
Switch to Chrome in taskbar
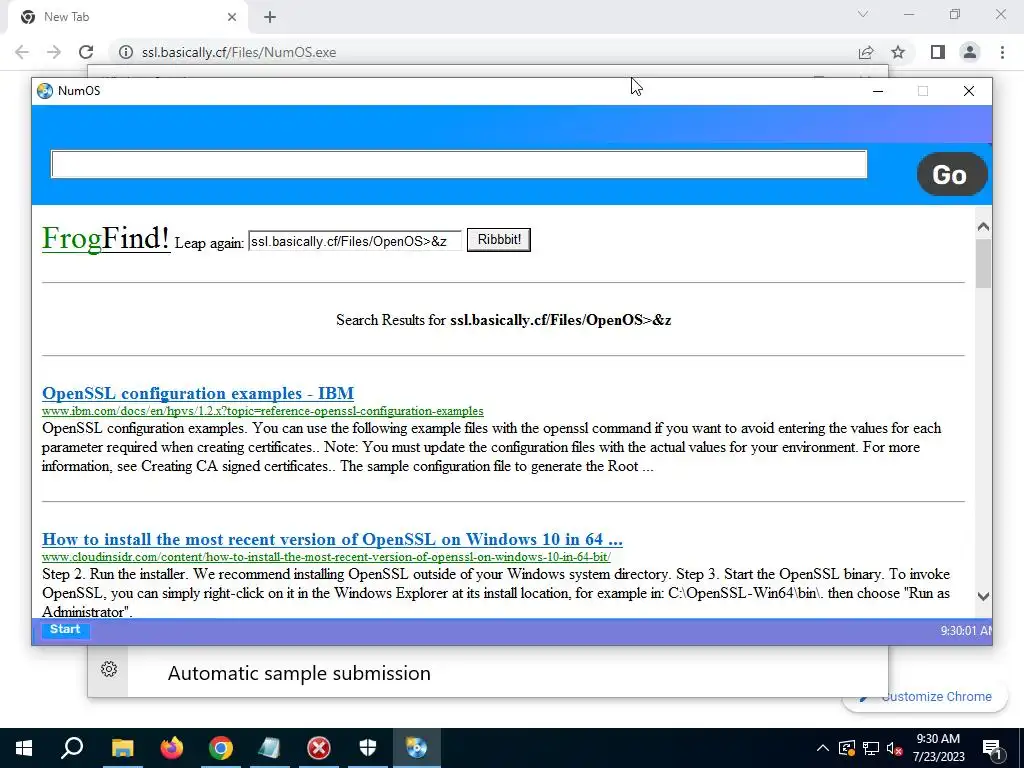221,748
